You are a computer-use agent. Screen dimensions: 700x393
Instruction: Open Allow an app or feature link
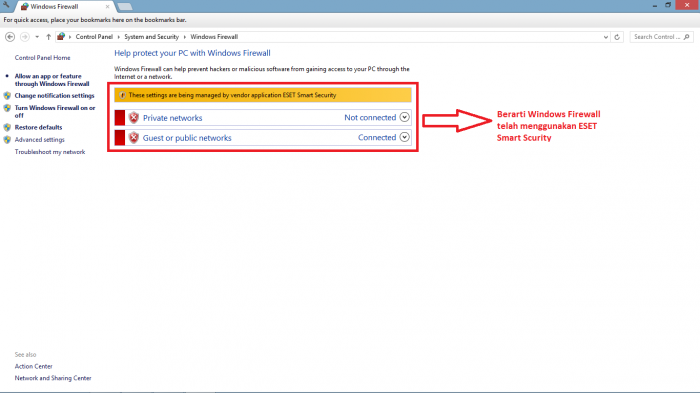coord(52,80)
